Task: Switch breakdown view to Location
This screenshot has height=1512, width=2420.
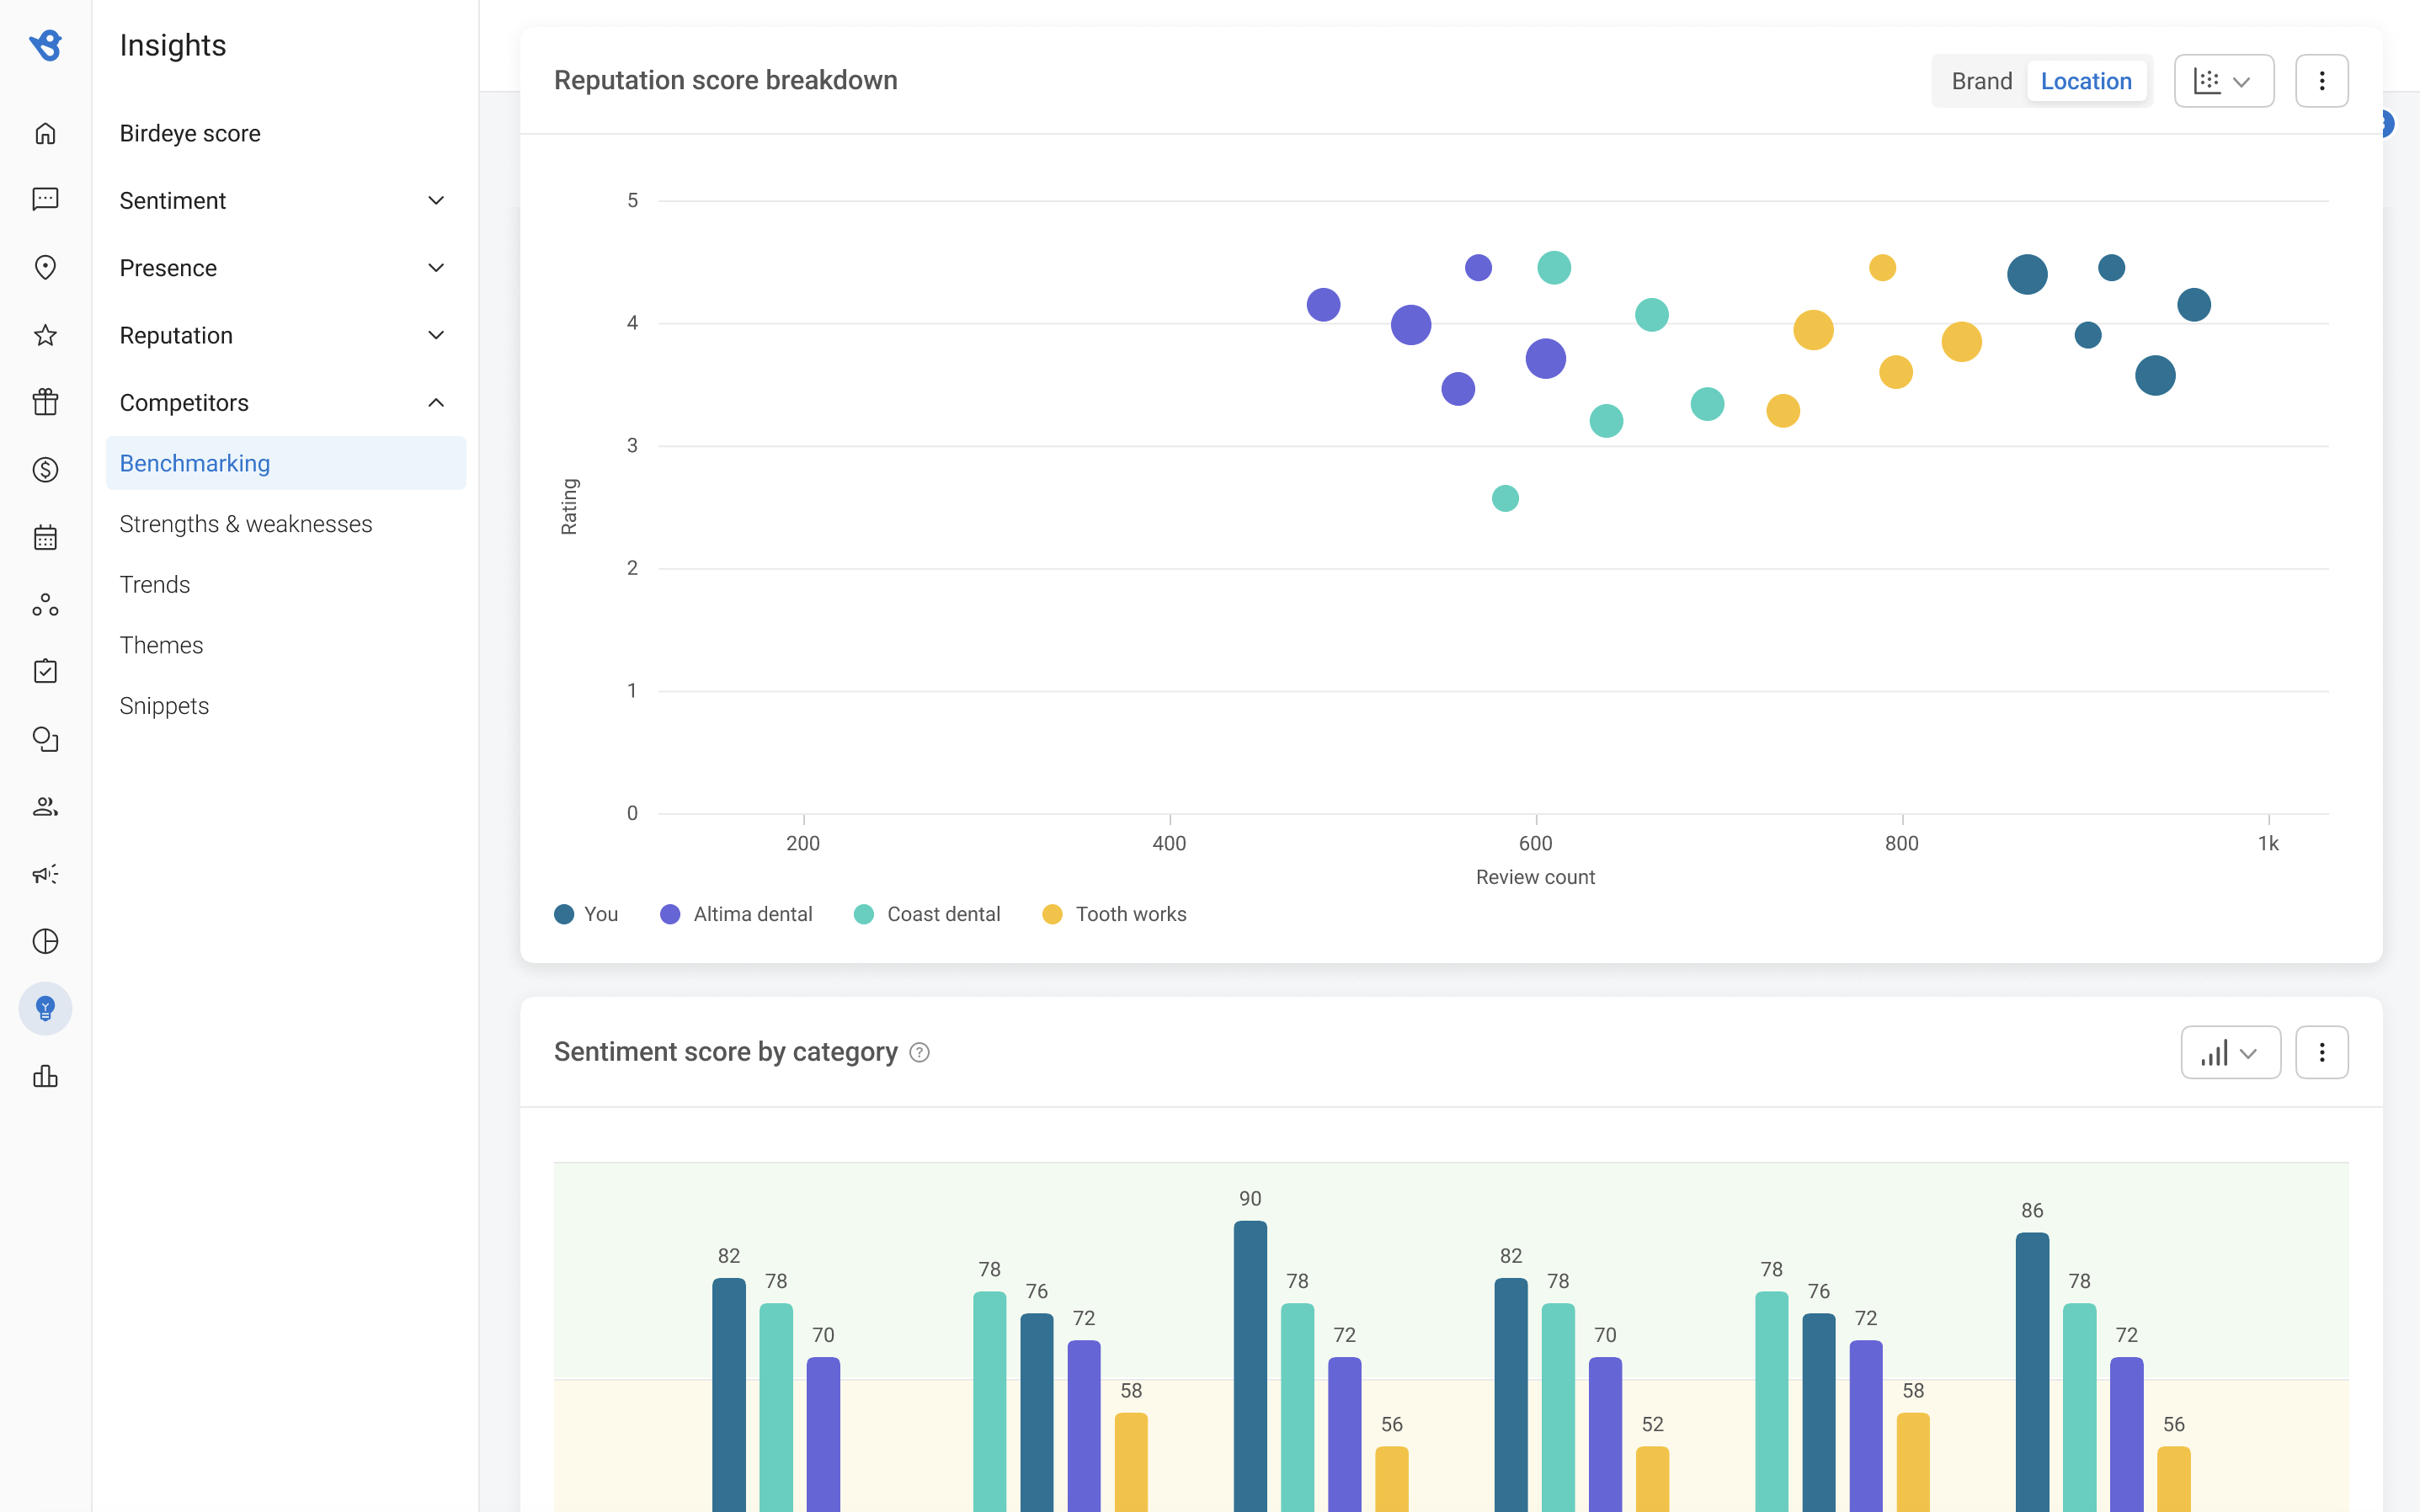Action: (x=2086, y=81)
